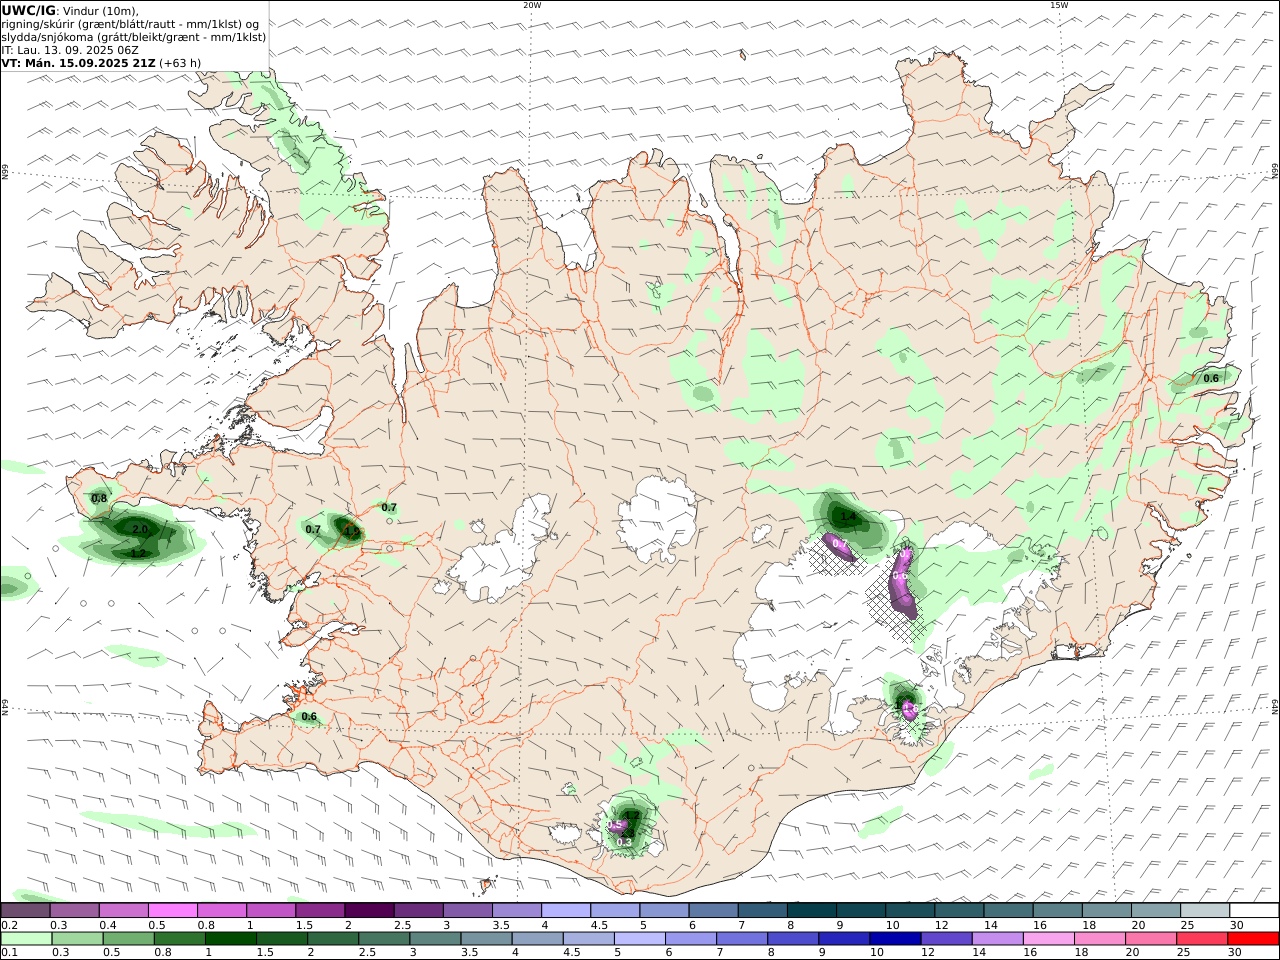
Task: Click the '0.6' value in the southwest
Action: pos(309,716)
